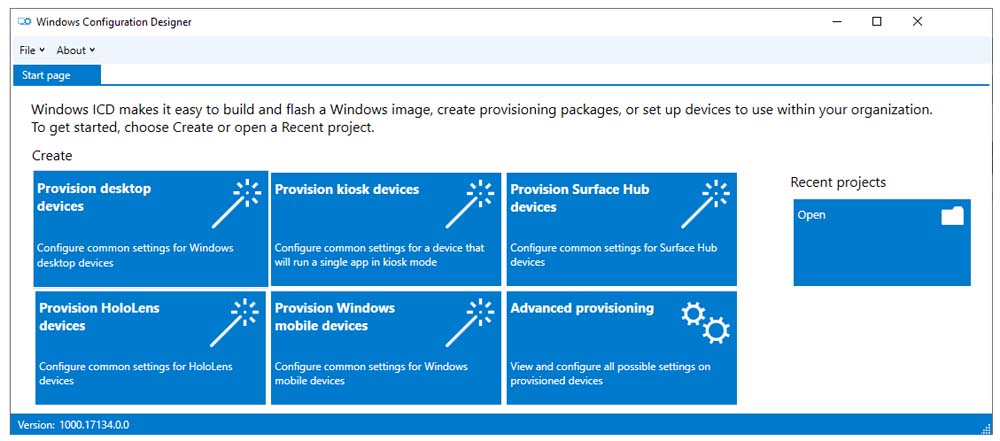Expand the File menu dropdown arrow
Image resolution: width=1000 pixels, height=441 pixels.
point(43,50)
